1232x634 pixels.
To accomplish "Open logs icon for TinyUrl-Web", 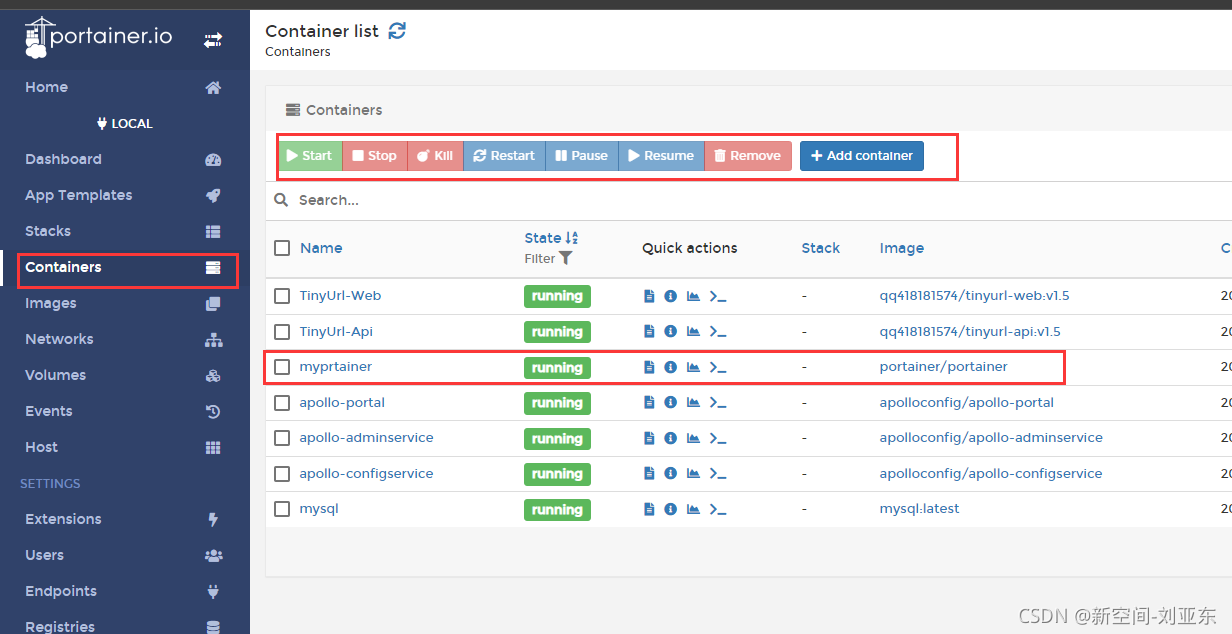I will 649,296.
